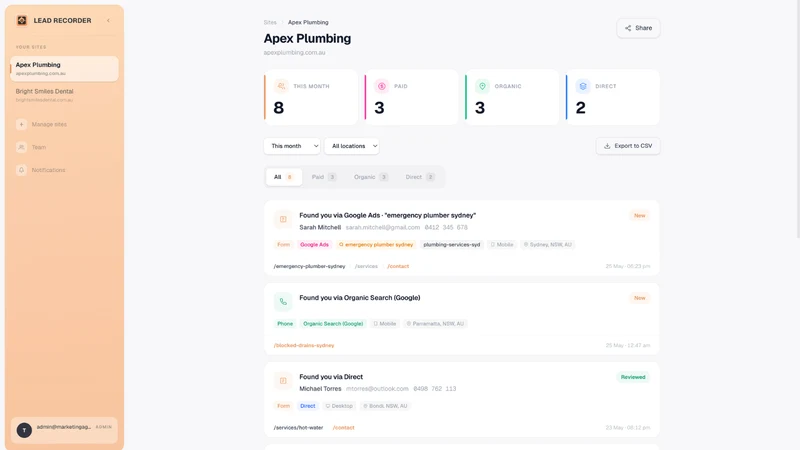Click the Michael Torres name
This screenshot has height=450, width=800.
(x=320, y=389)
